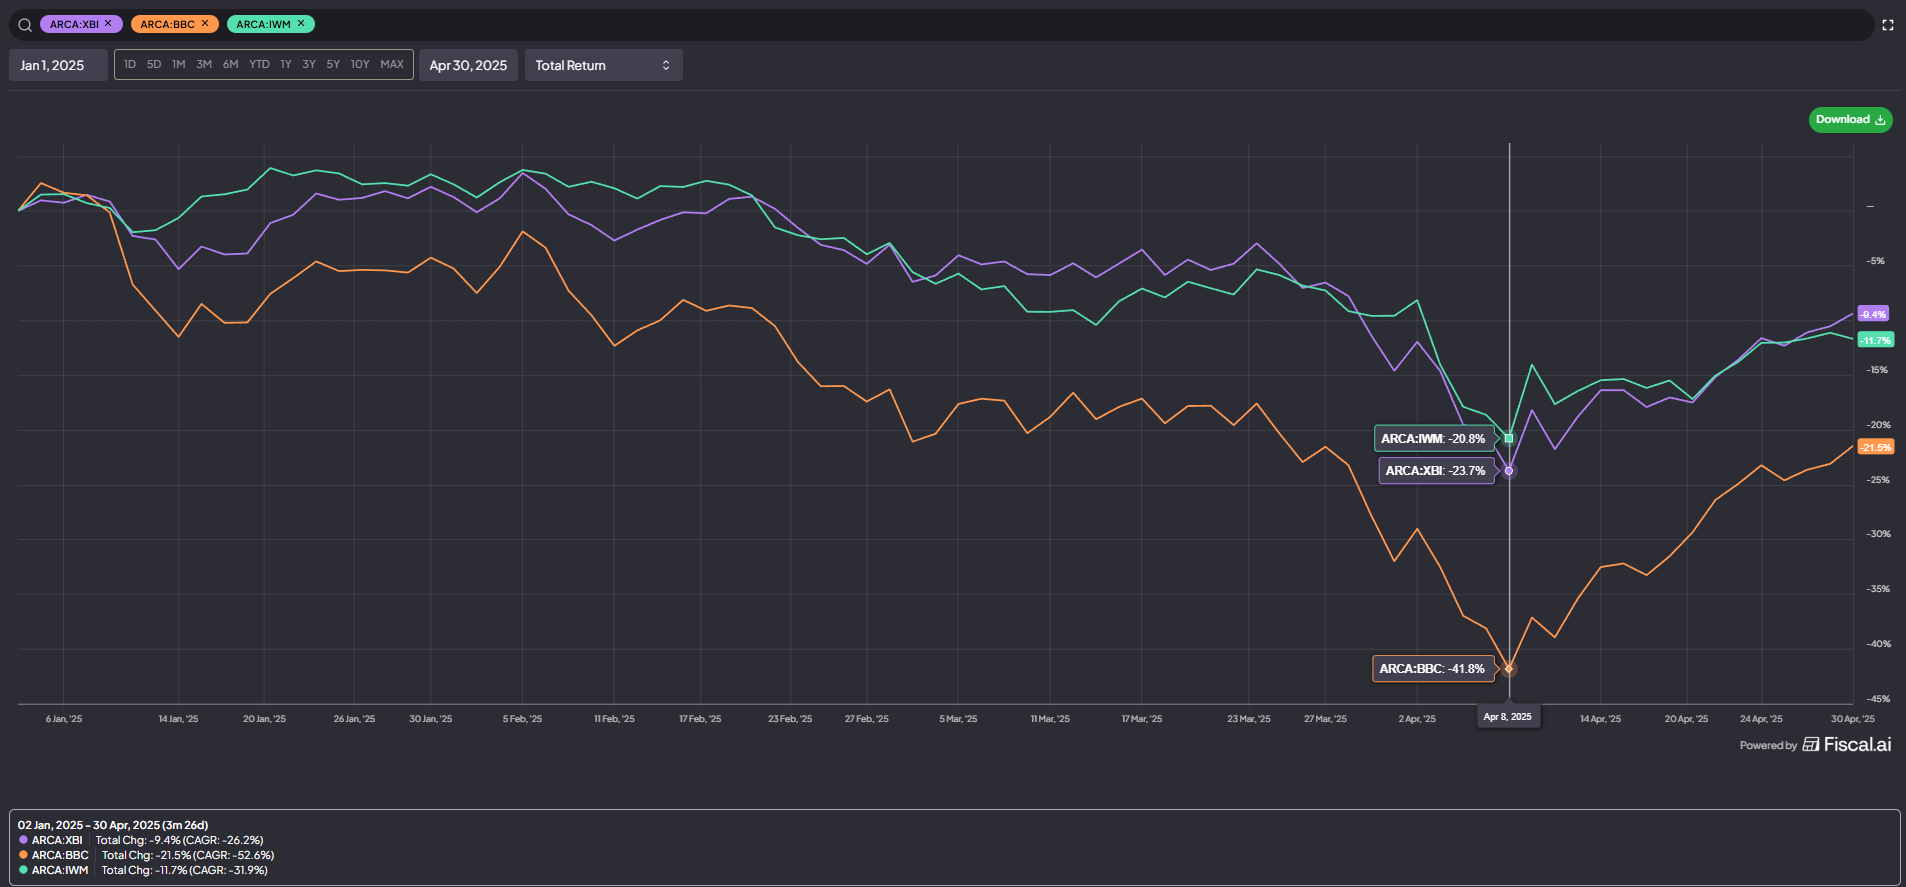Select the 1M time range
The image size is (1906, 887).
pos(178,64)
